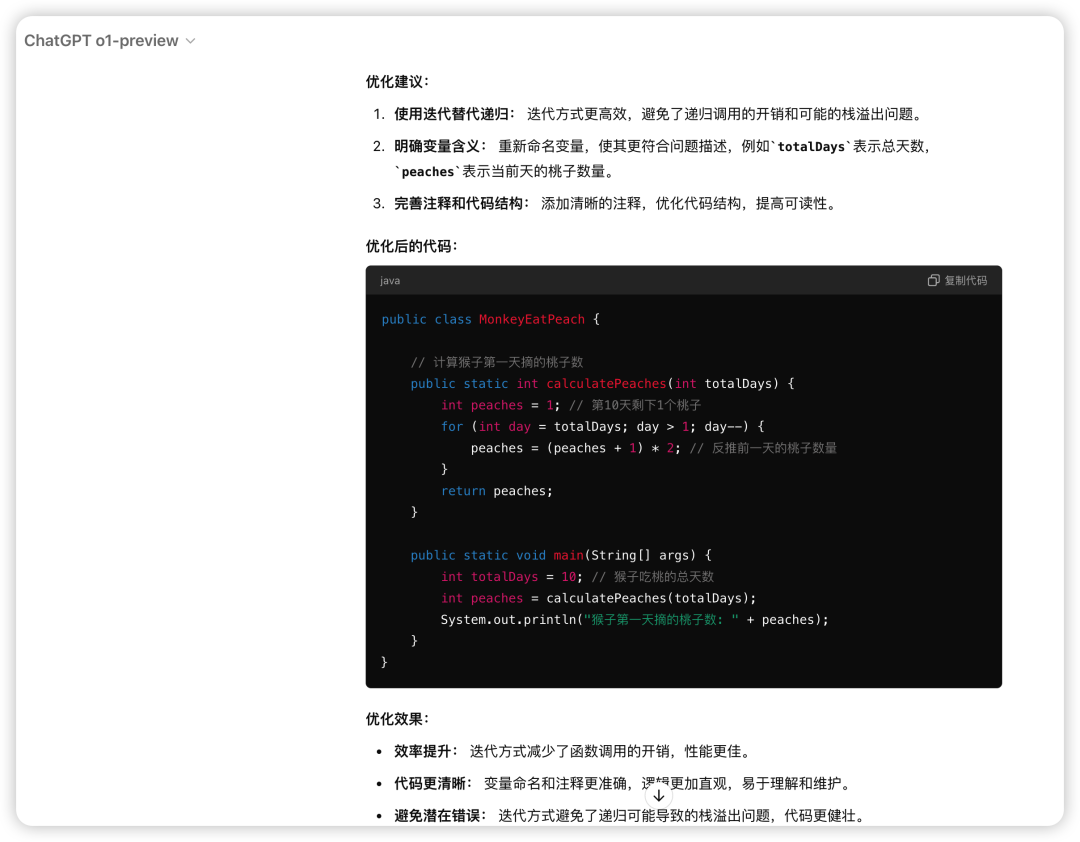Click the main method declaration line

click(x=560, y=555)
